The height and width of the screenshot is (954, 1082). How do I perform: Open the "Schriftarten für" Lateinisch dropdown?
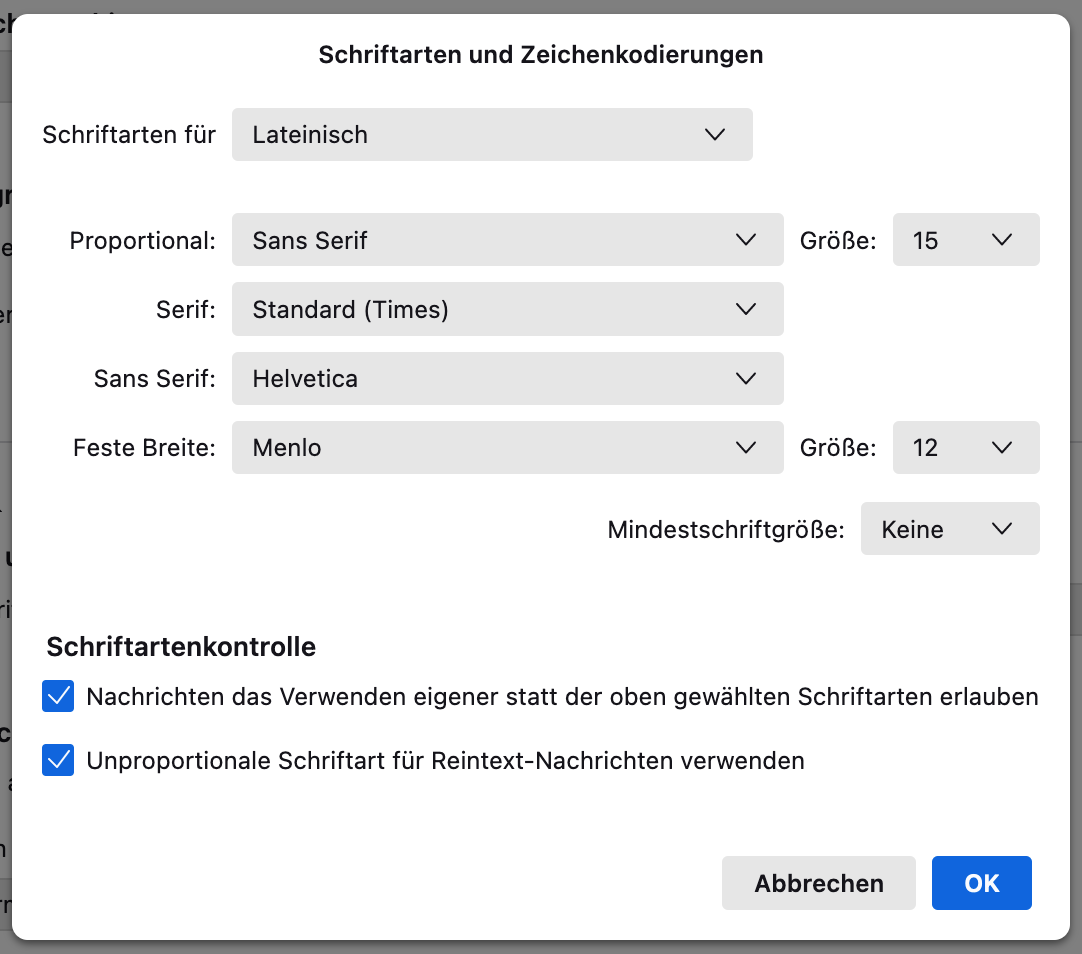[x=491, y=135]
